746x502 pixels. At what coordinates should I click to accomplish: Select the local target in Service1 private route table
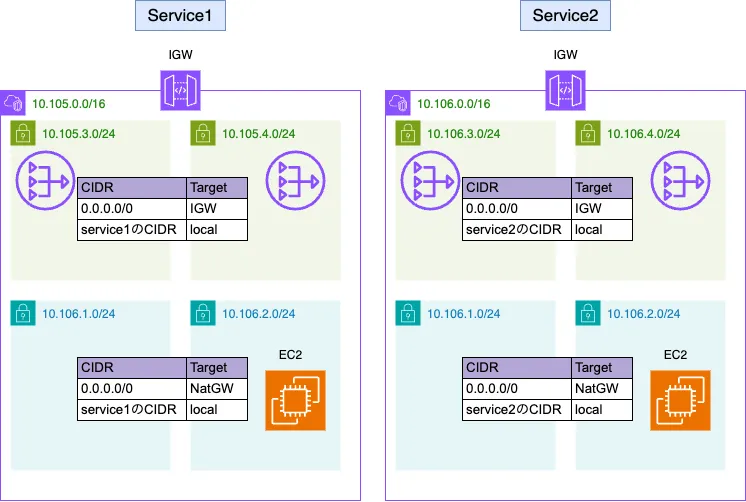pyautogui.click(x=217, y=409)
